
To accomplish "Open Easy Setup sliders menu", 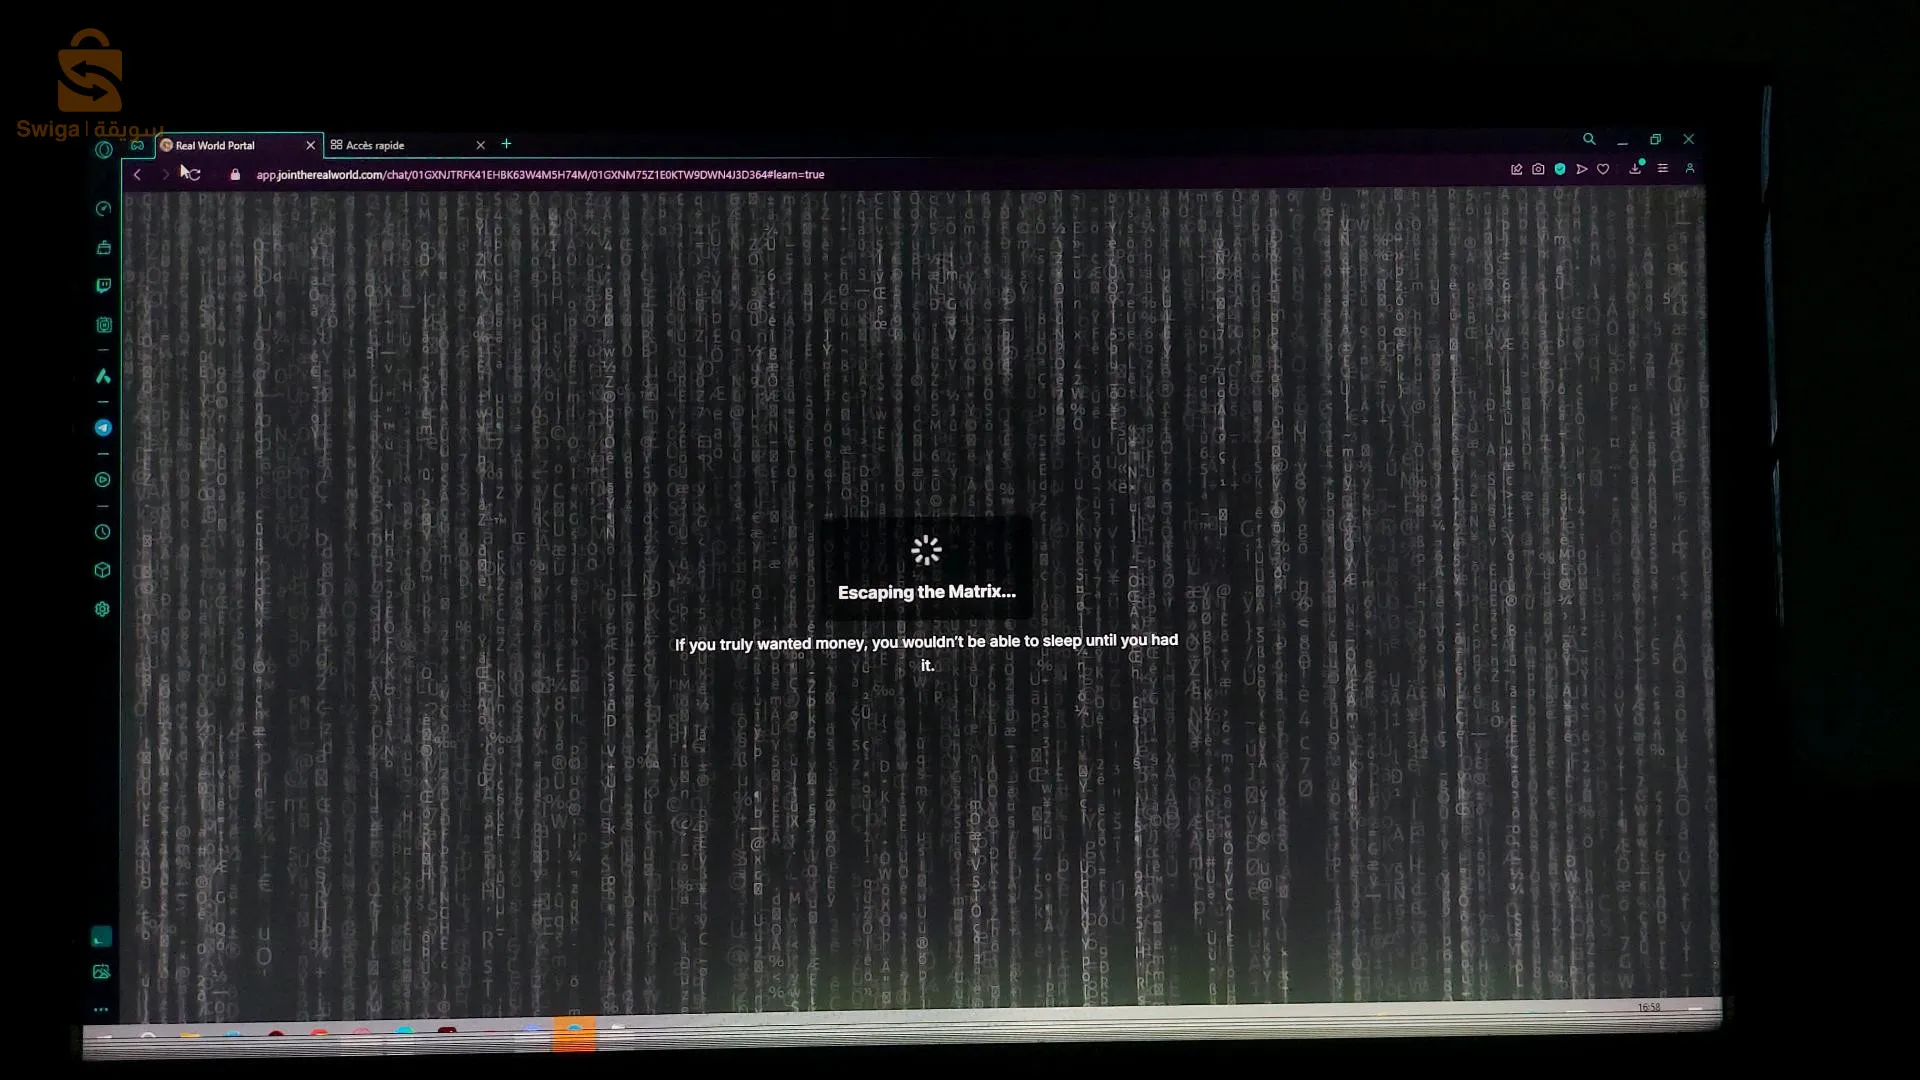I will click(x=1663, y=169).
